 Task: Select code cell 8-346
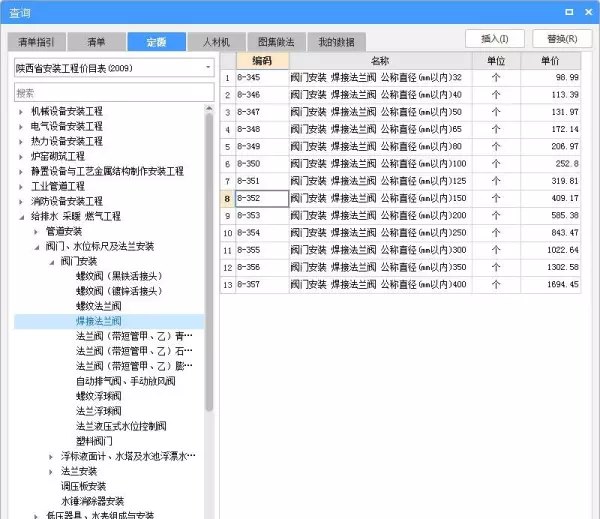(x=262, y=95)
